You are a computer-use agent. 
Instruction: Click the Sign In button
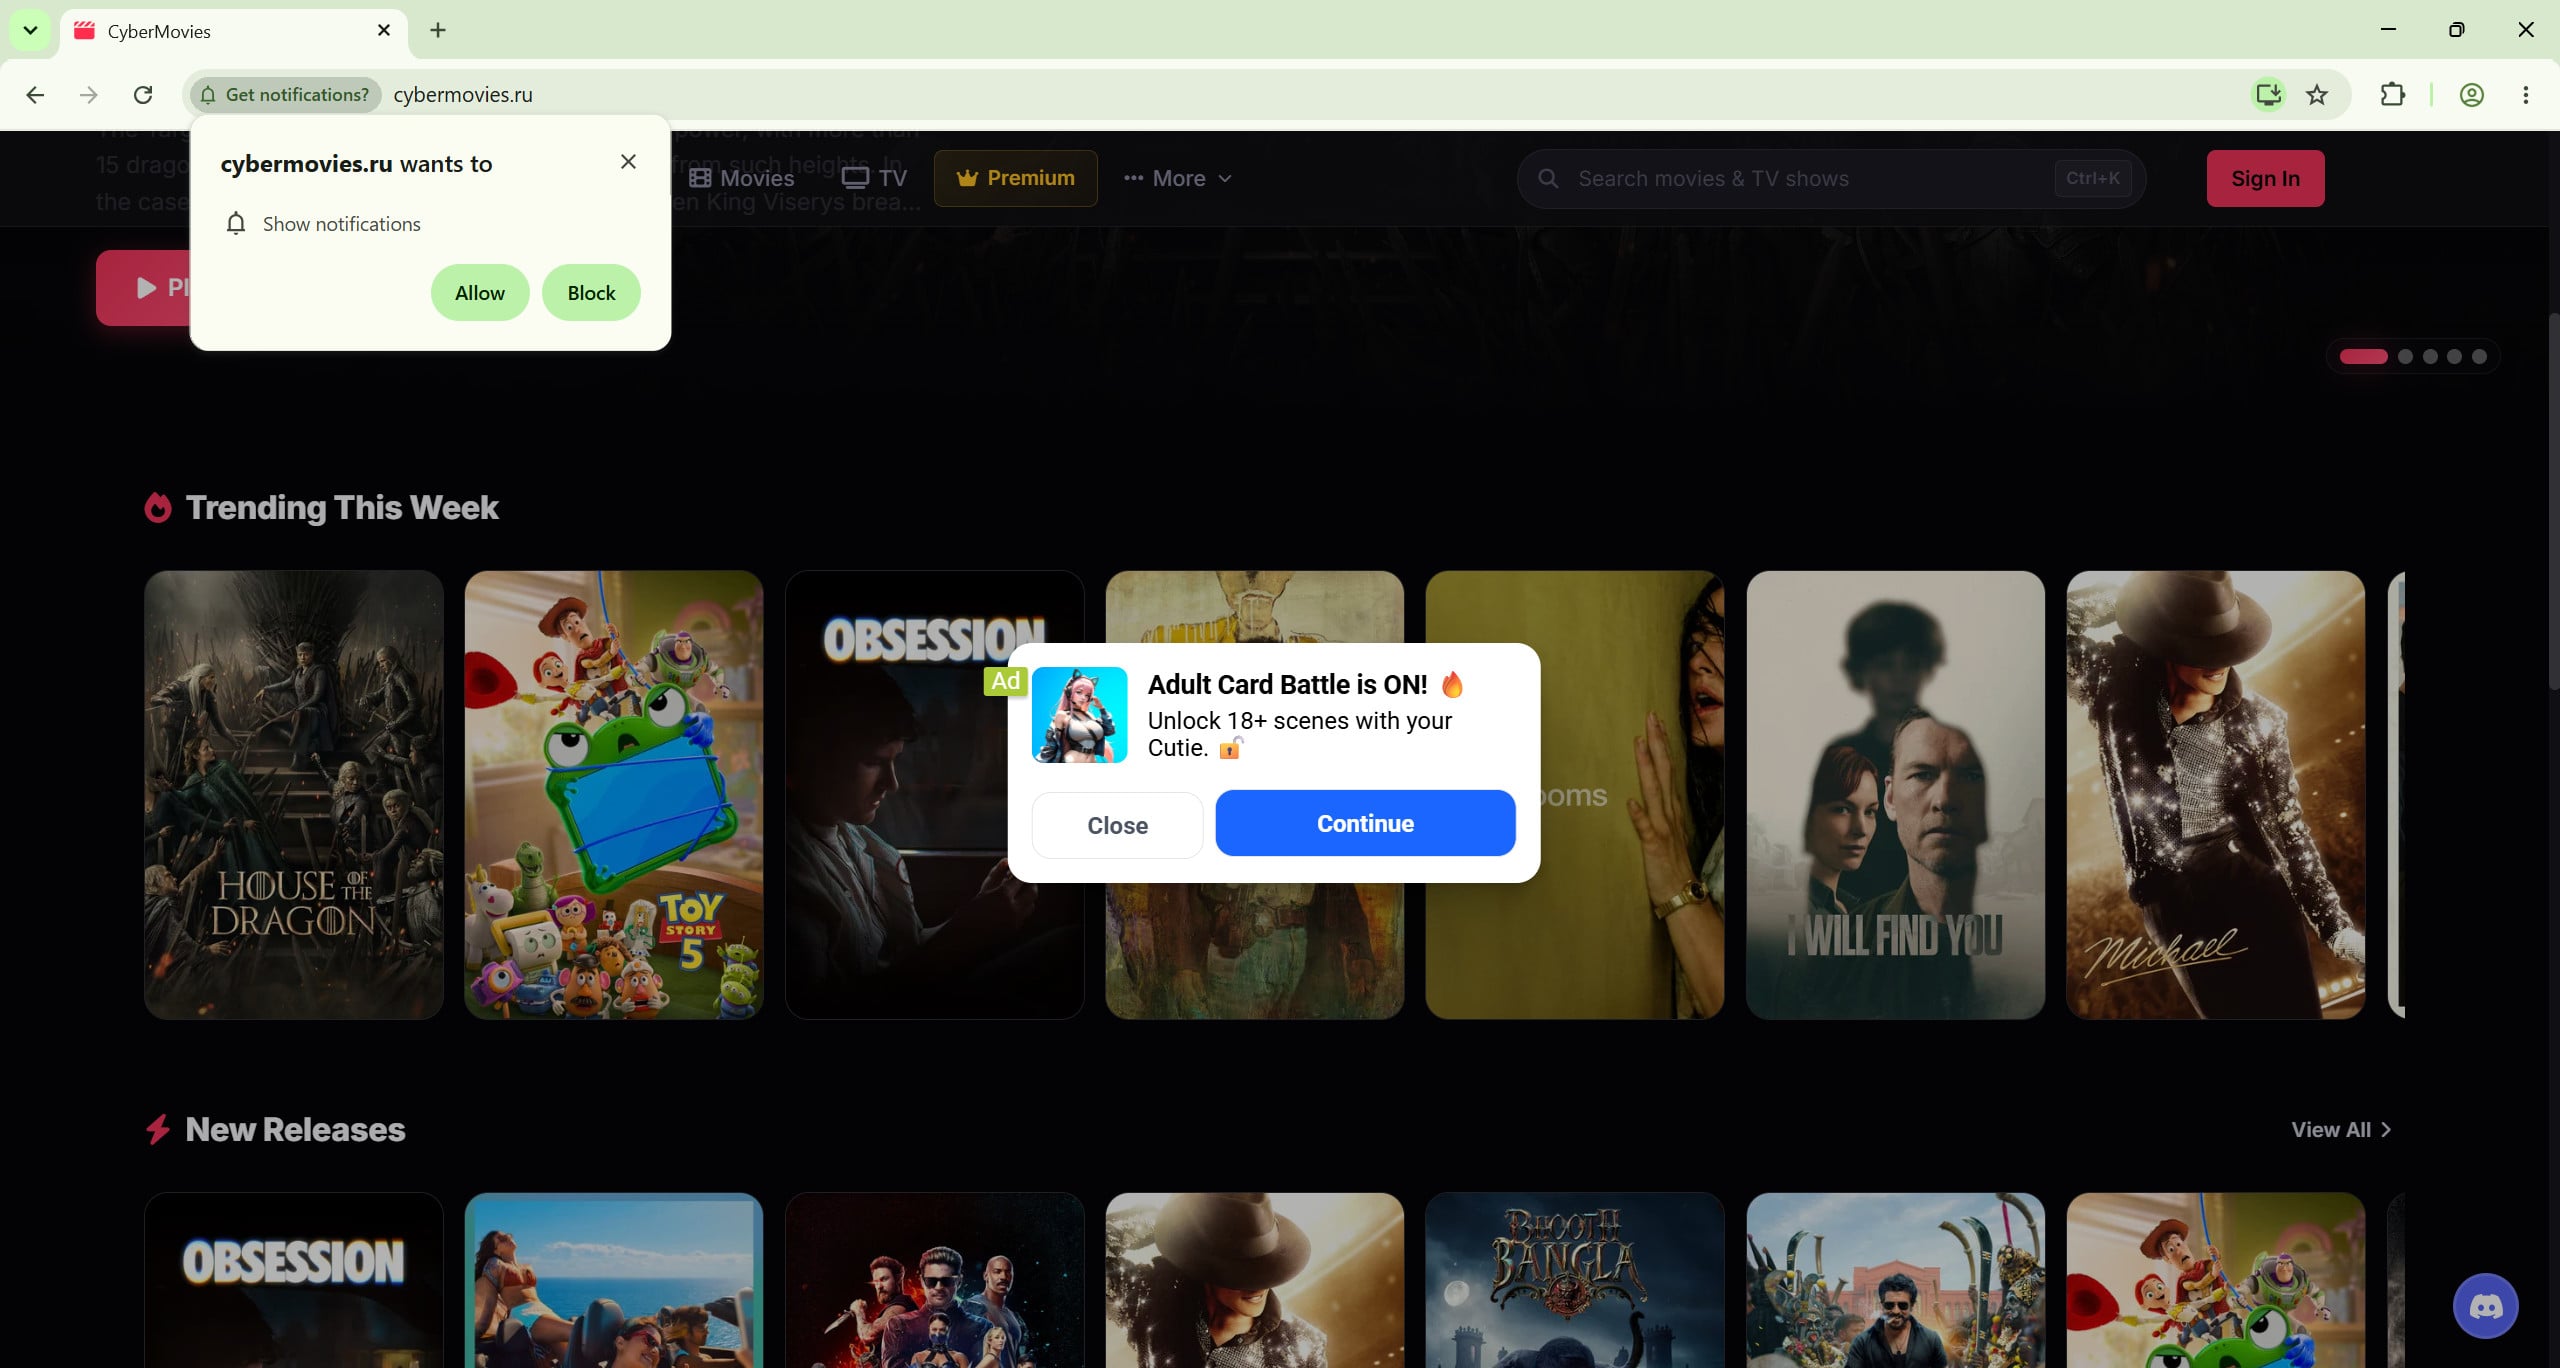[2266, 179]
